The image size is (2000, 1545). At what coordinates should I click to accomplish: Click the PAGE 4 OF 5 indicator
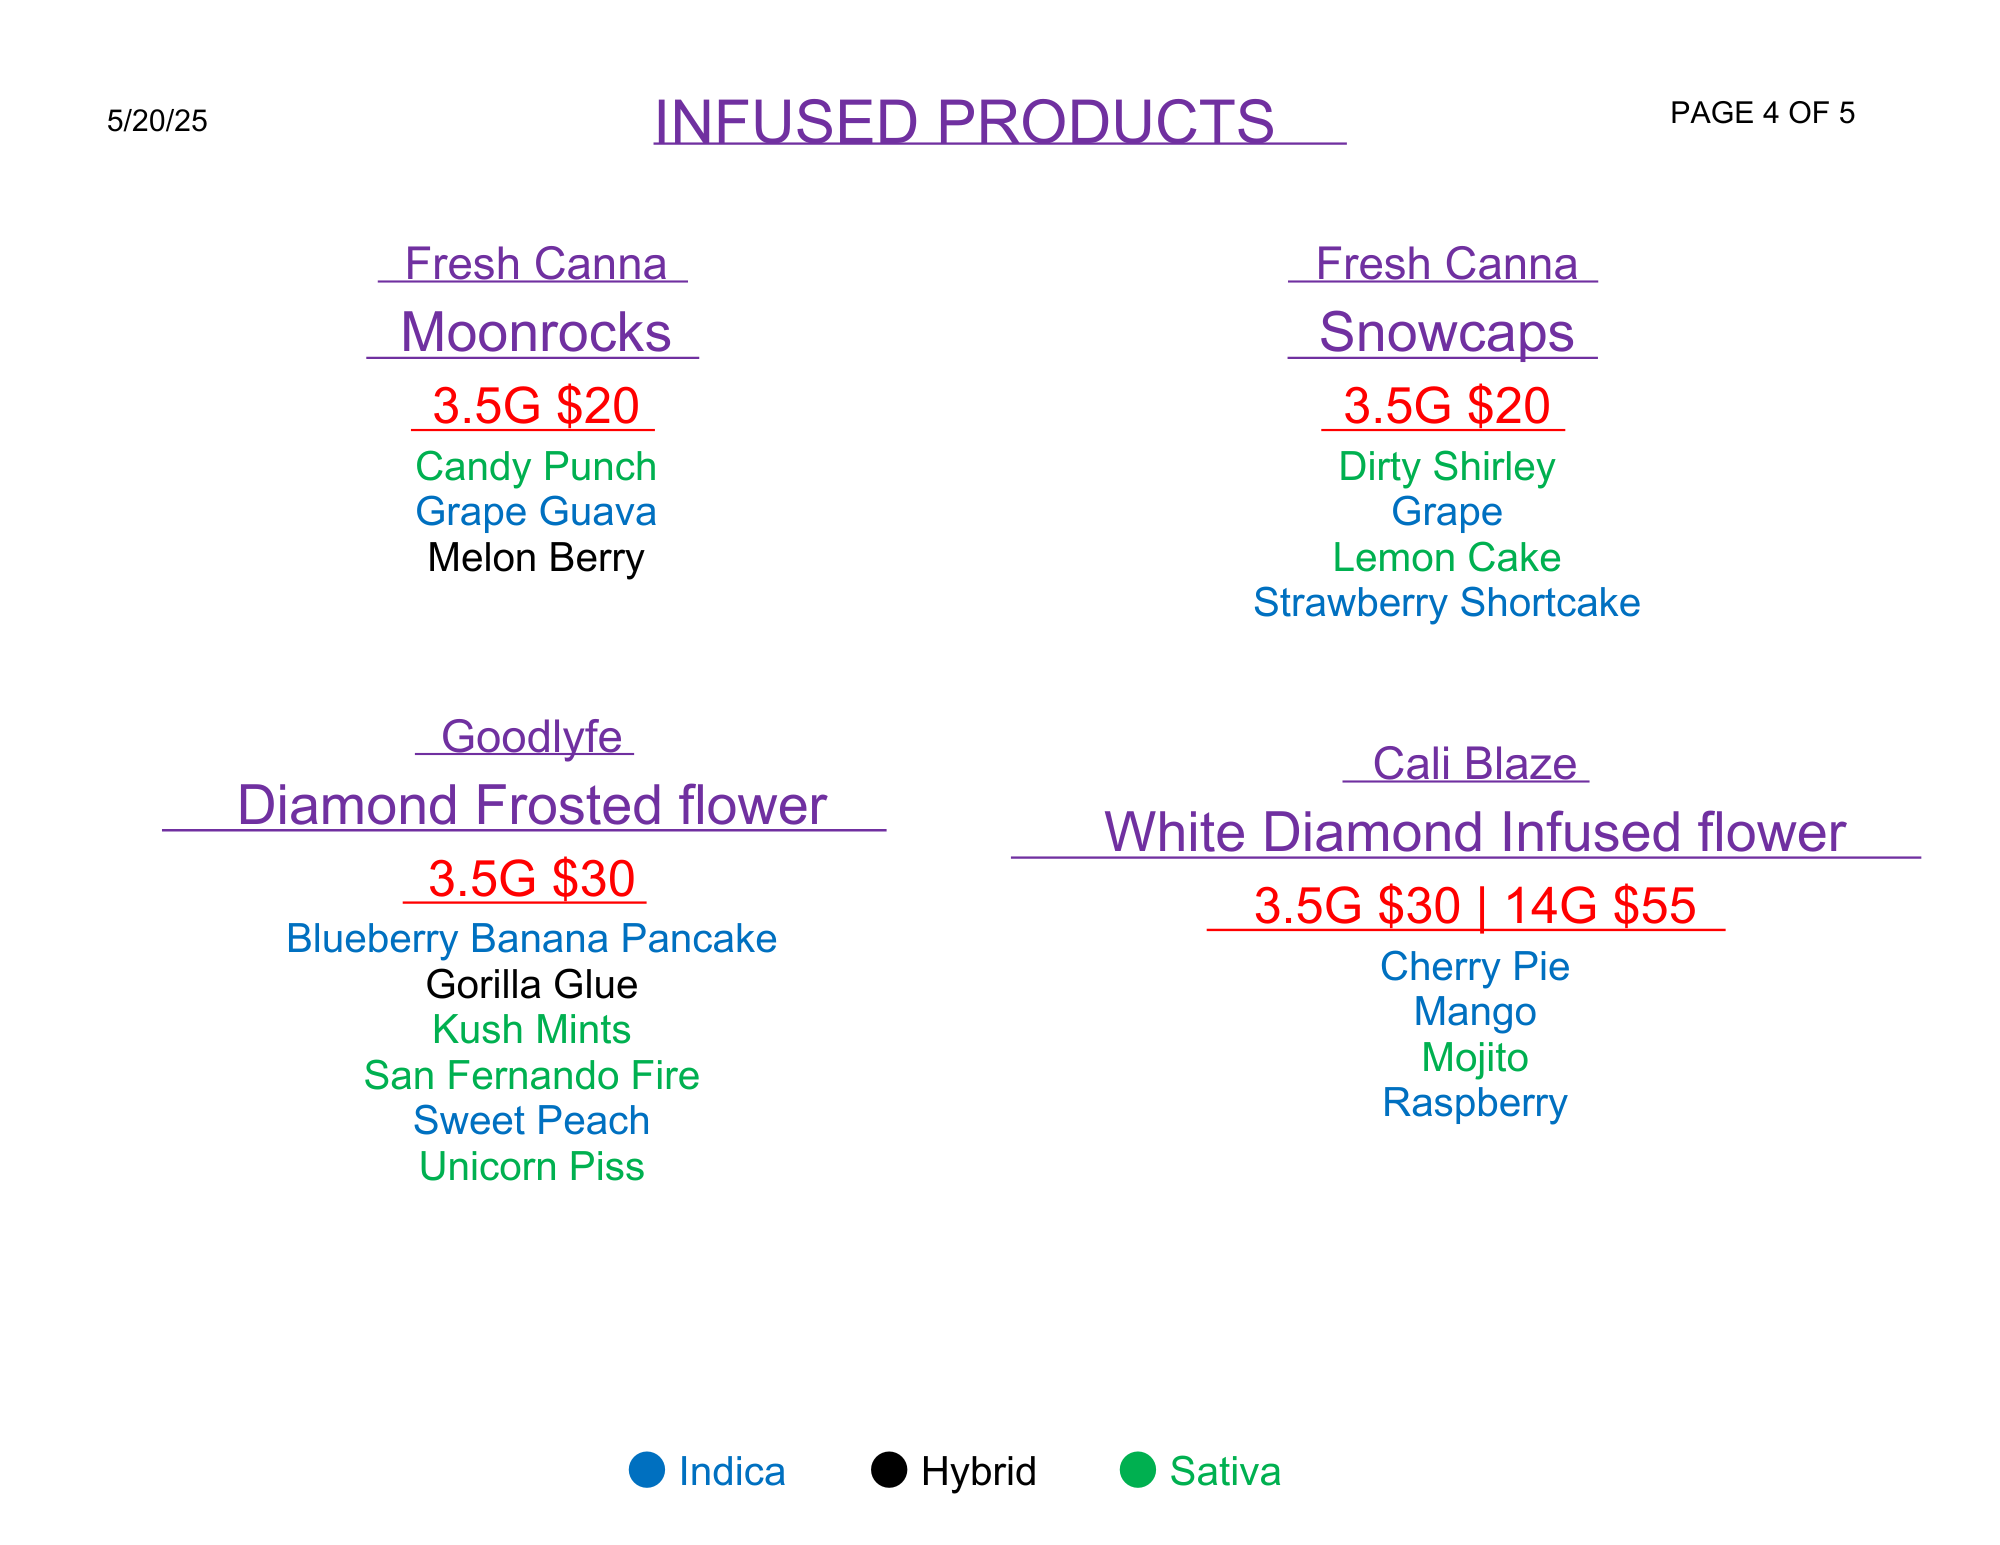pos(1762,113)
